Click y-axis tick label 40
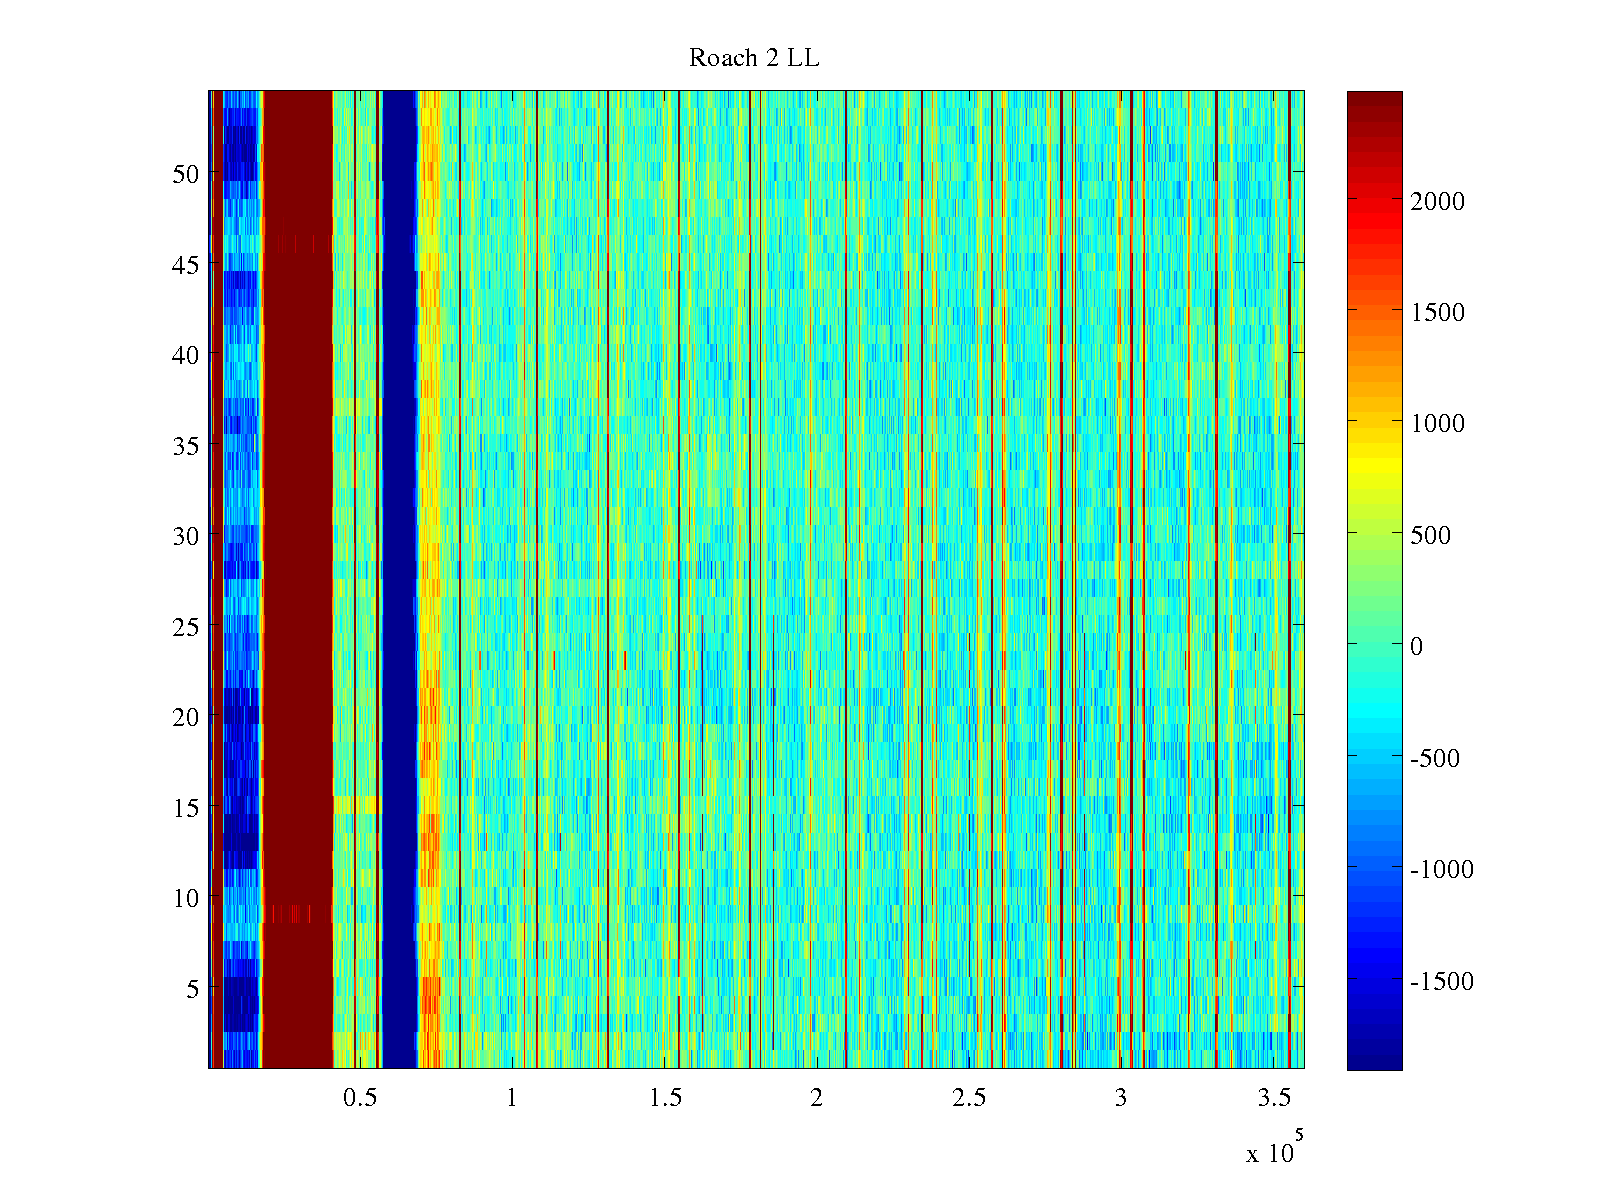The height and width of the screenshot is (1200, 1600). tap(186, 354)
